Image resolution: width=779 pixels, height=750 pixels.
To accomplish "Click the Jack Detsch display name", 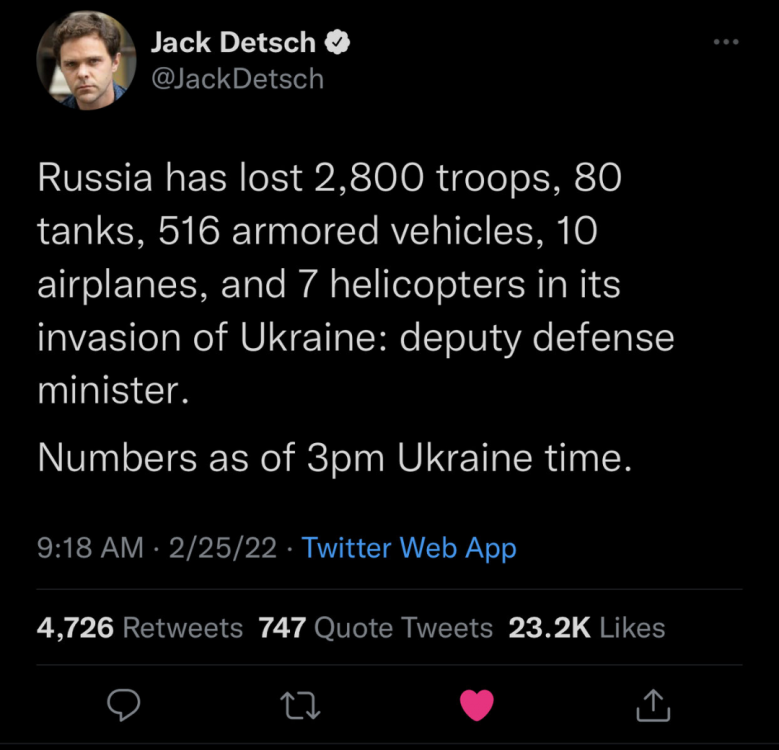I will click(x=233, y=42).
